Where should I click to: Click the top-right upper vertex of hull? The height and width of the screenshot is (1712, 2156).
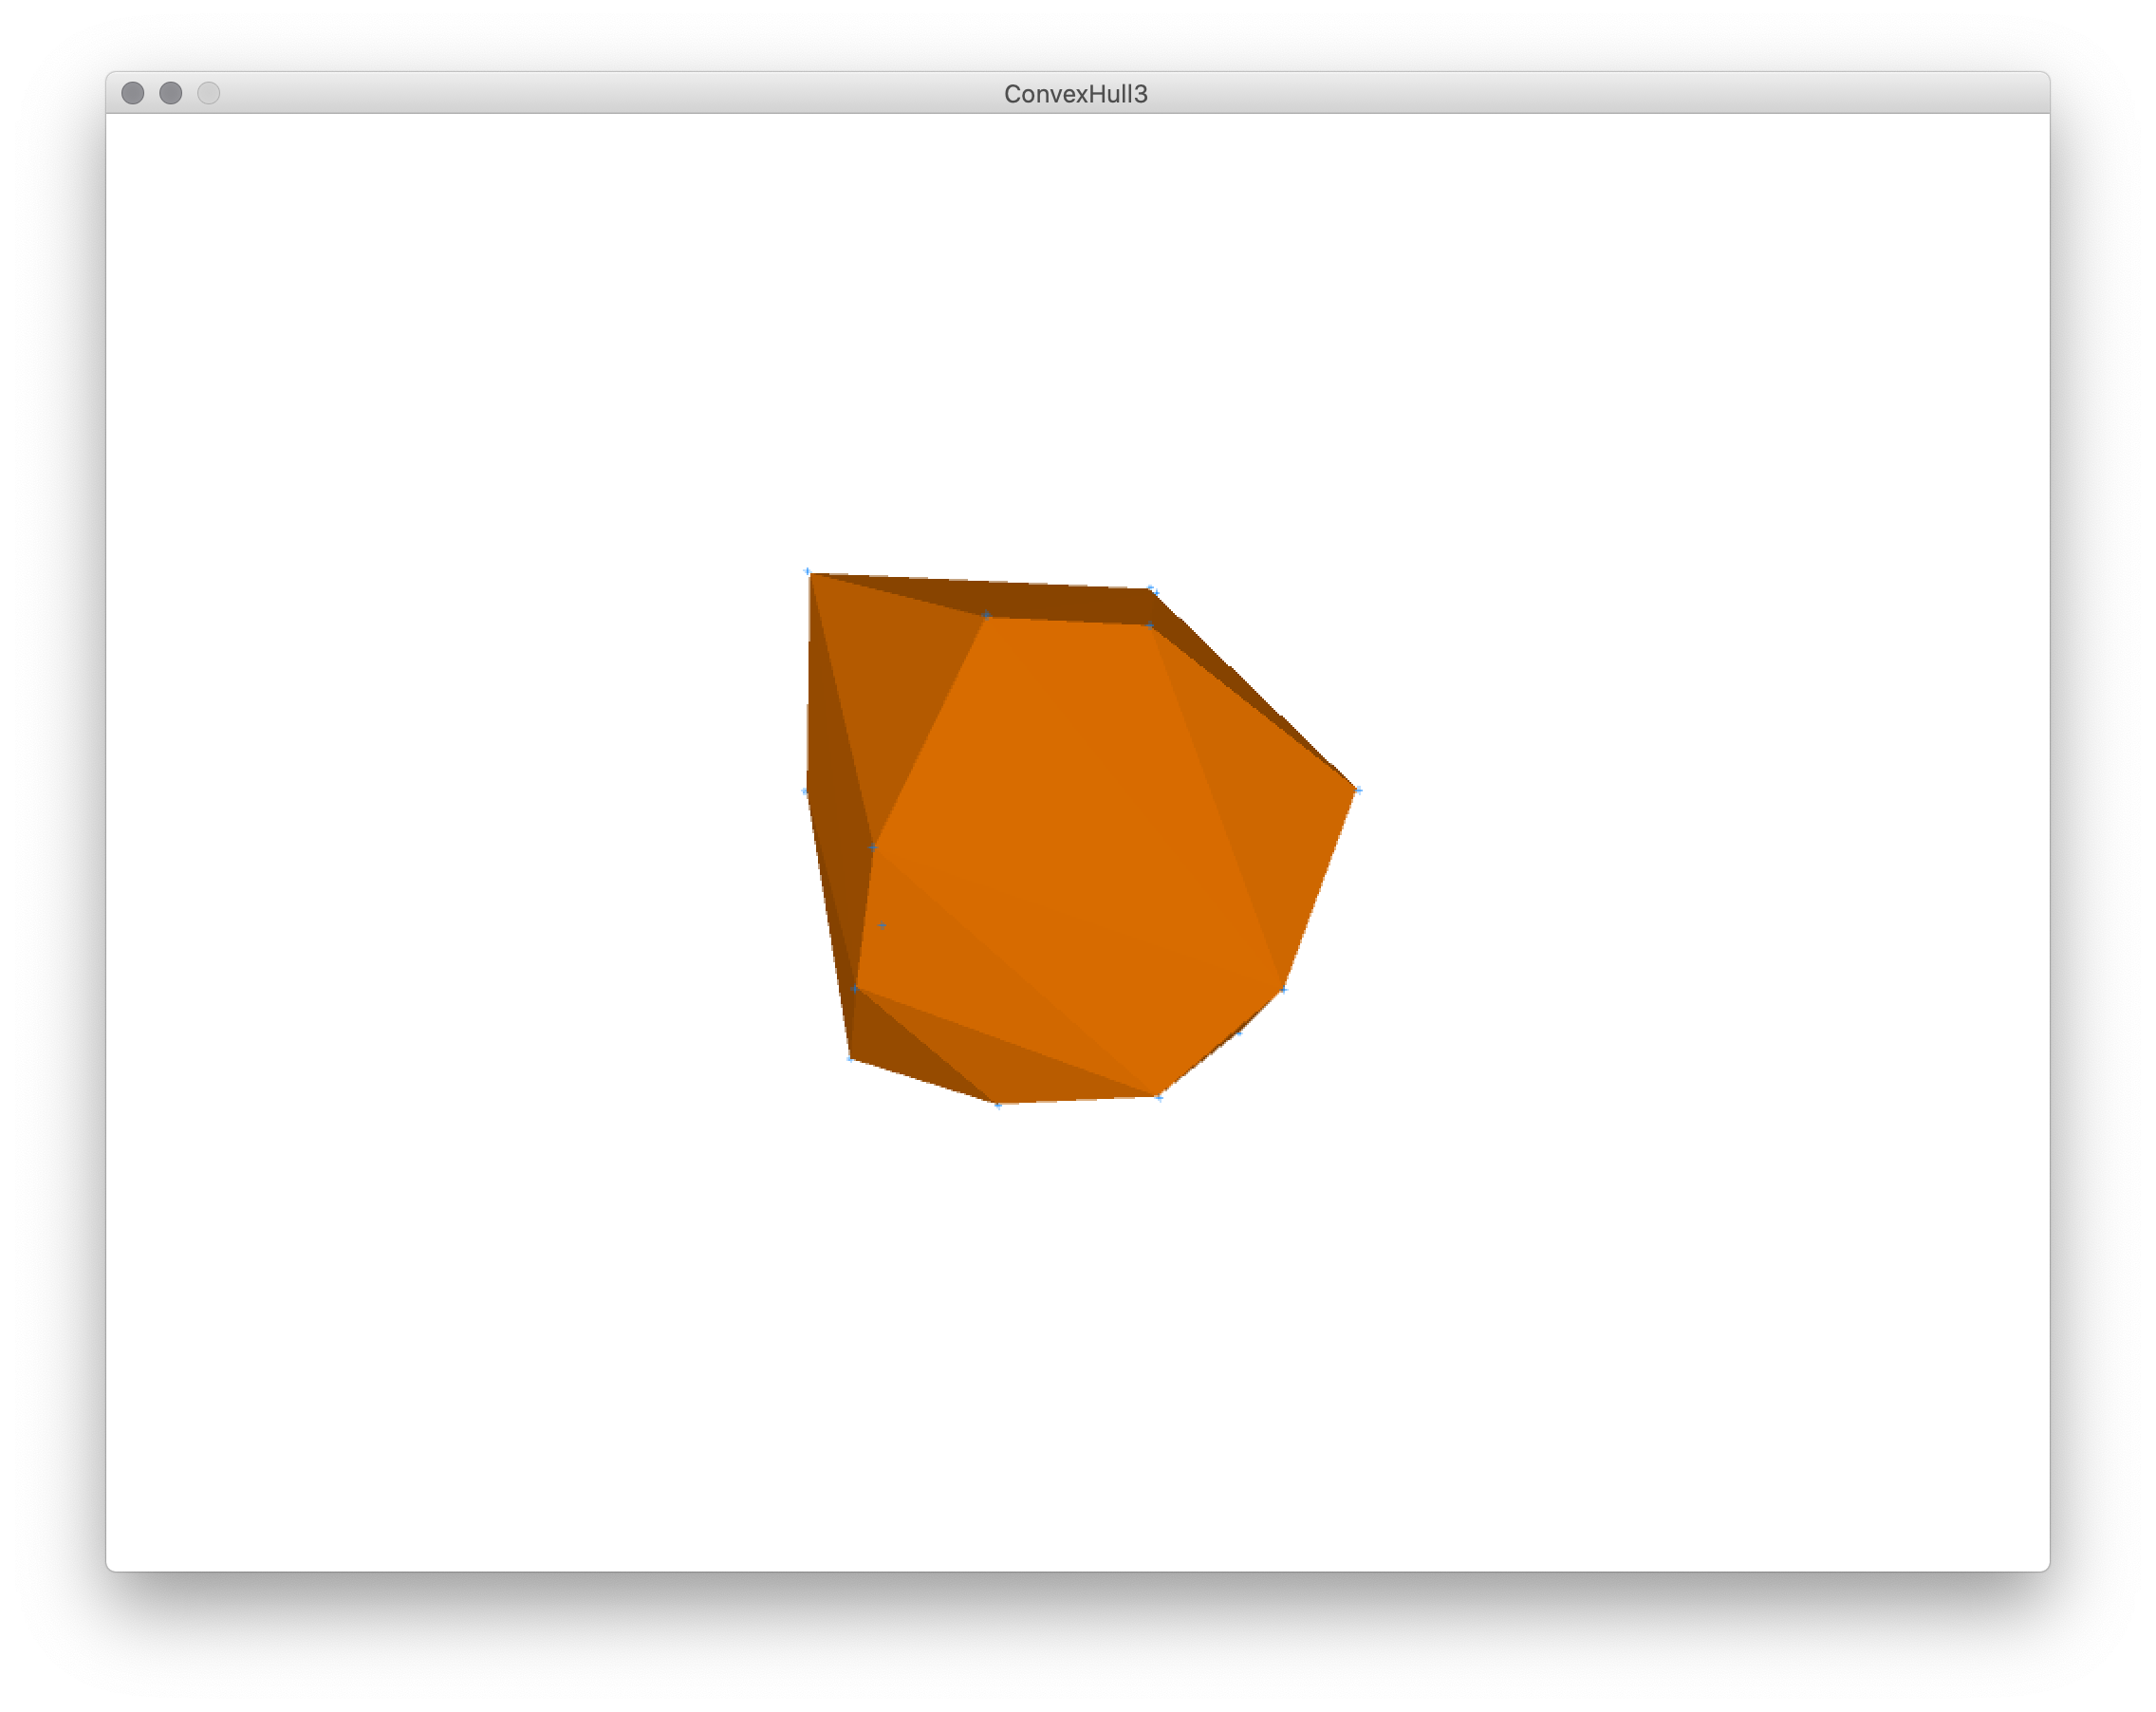point(1151,589)
